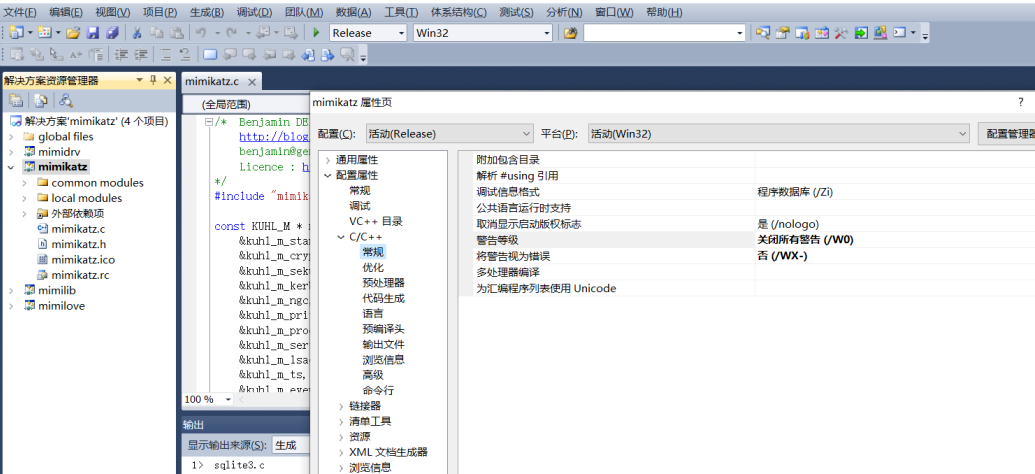Screen dimensions: 1035x474
Task: Open the 生成(B) menu
Action: coord(207,12)
